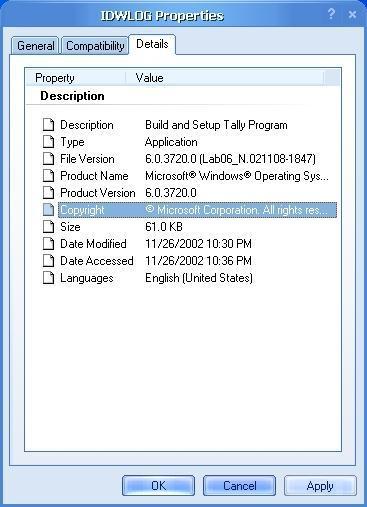Click the icon beside Date Modified

pos(49,244)
